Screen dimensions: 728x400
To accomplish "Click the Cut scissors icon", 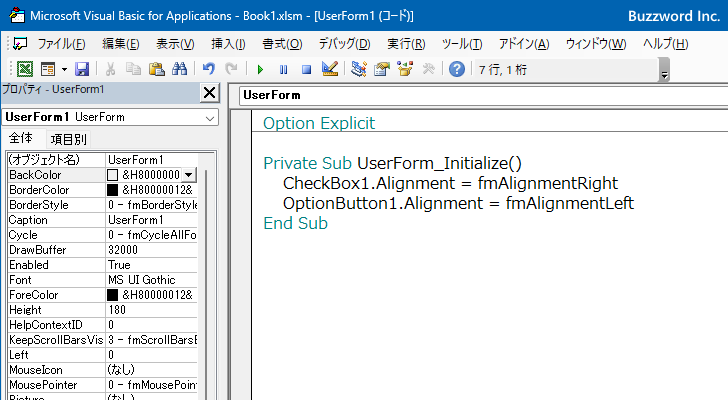I will pos(110,69).
